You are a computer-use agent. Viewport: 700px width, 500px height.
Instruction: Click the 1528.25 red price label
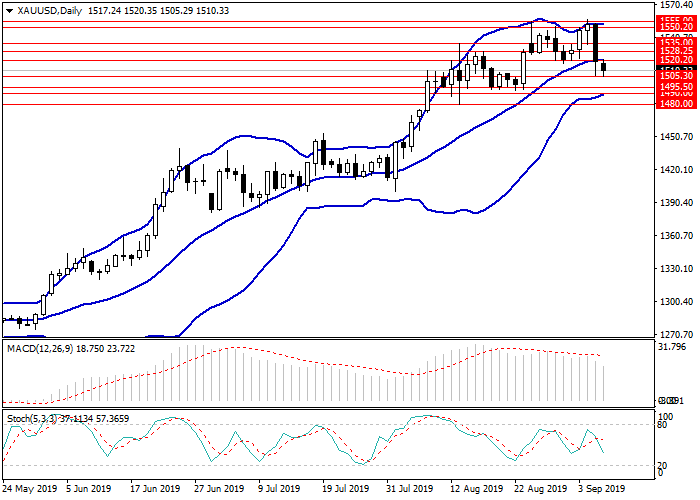pos(675,50)
